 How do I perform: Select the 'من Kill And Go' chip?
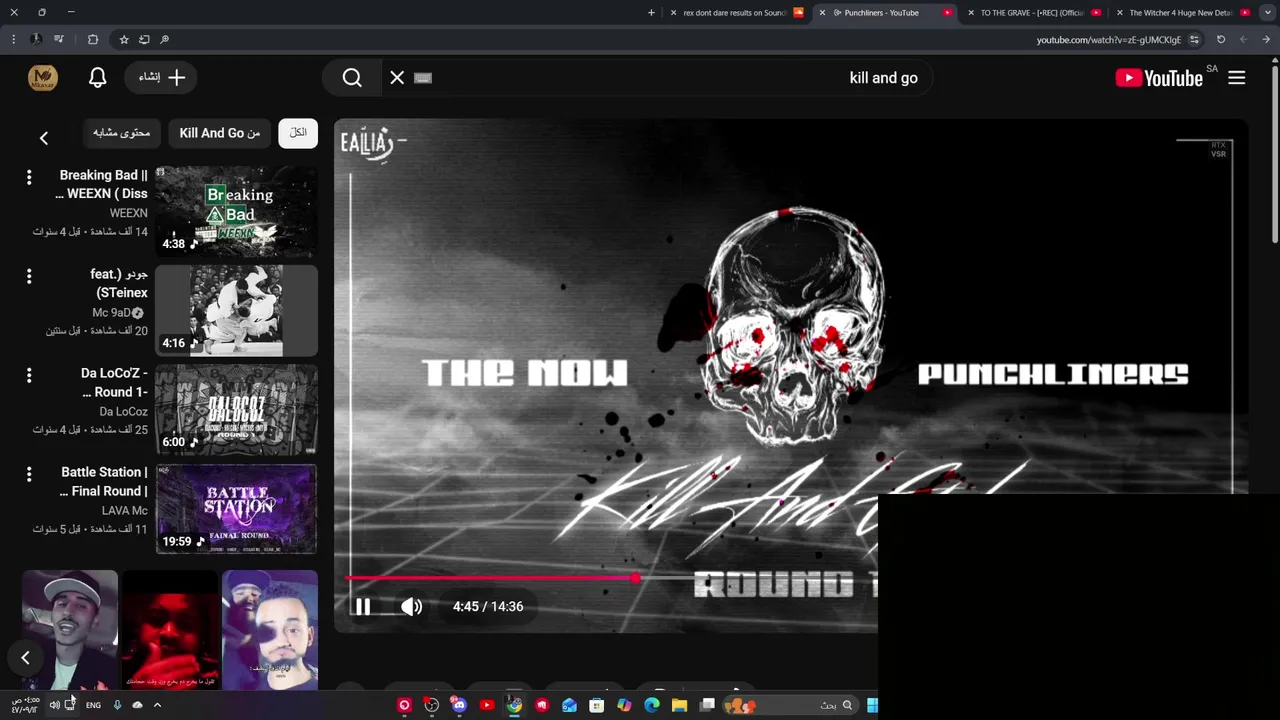[x=220, y=133]
